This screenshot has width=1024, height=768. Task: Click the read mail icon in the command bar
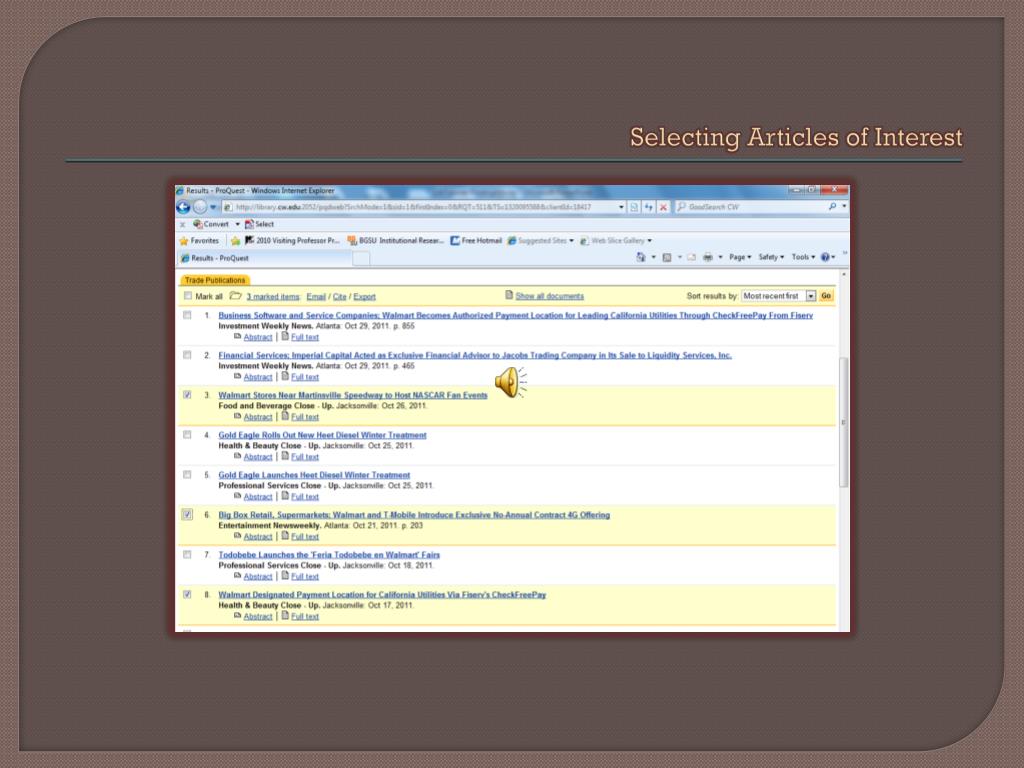click(692, 257)
